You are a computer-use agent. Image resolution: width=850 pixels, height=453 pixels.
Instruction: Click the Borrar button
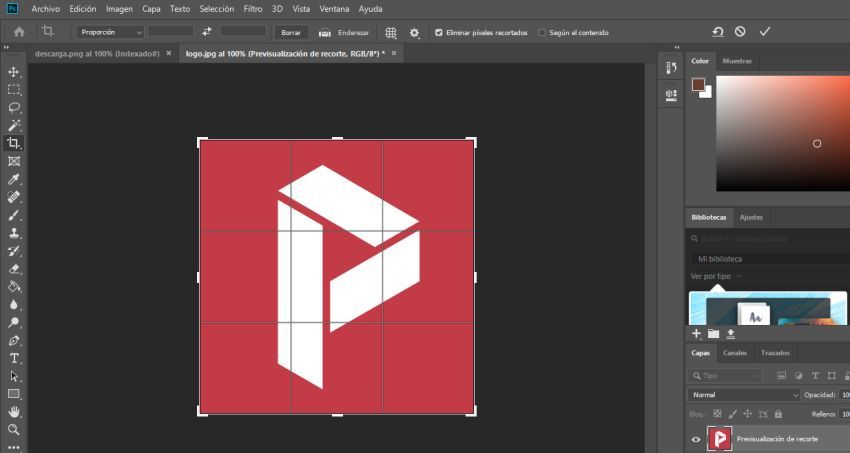[x=291, y=33]
